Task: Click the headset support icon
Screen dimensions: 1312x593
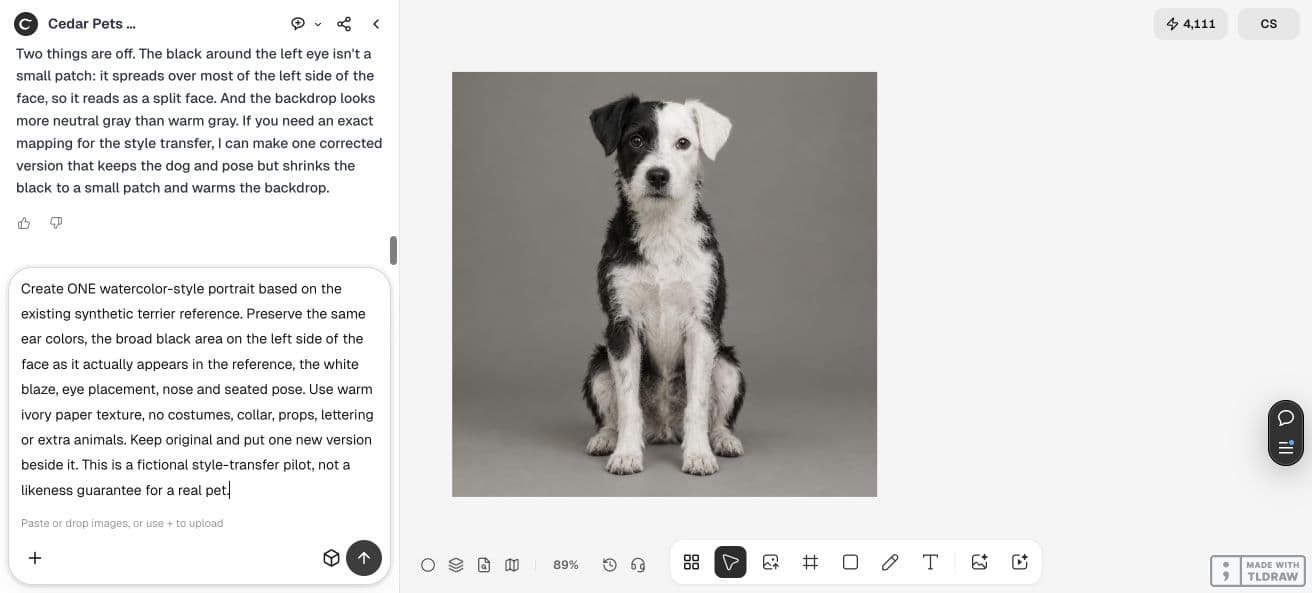Action: click(x=638, y=565)
